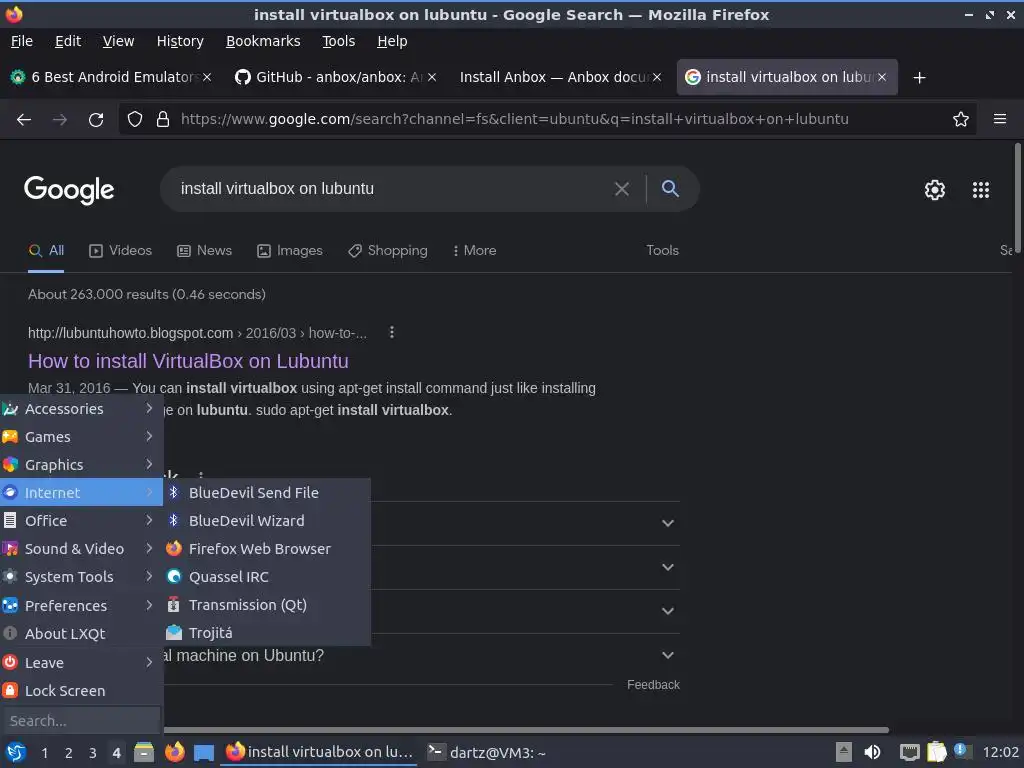Expand the Sound & Video category
The image size is (1024, 768).
[x=81, y=549]
